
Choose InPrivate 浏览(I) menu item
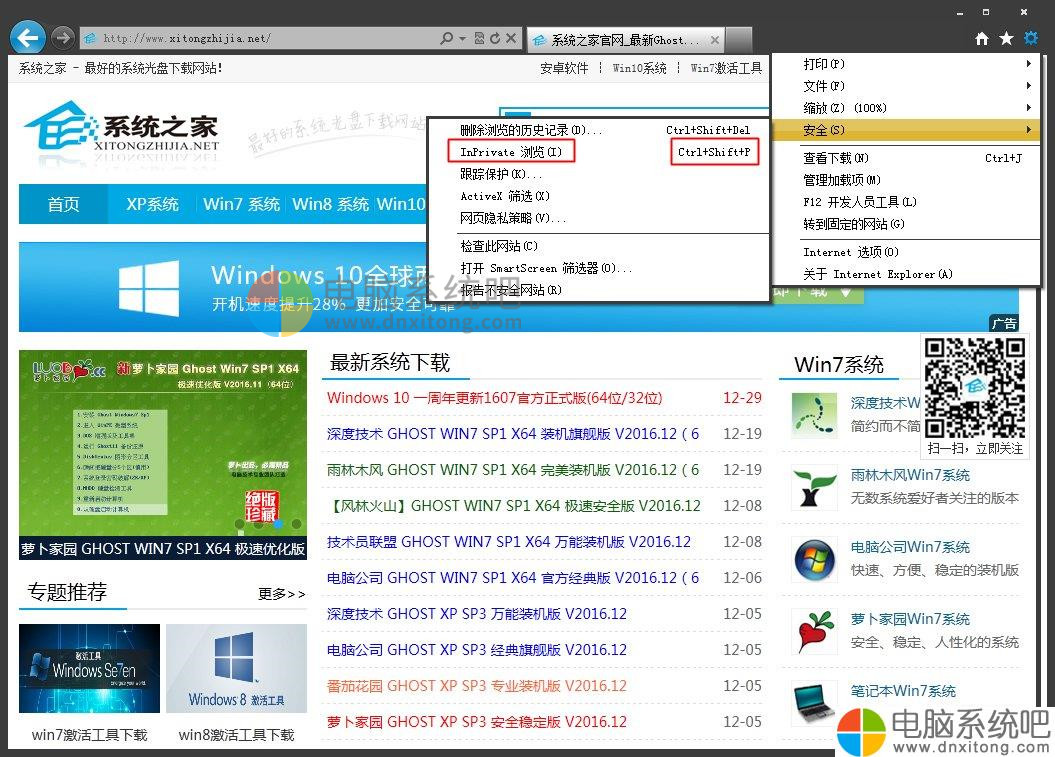598,152
